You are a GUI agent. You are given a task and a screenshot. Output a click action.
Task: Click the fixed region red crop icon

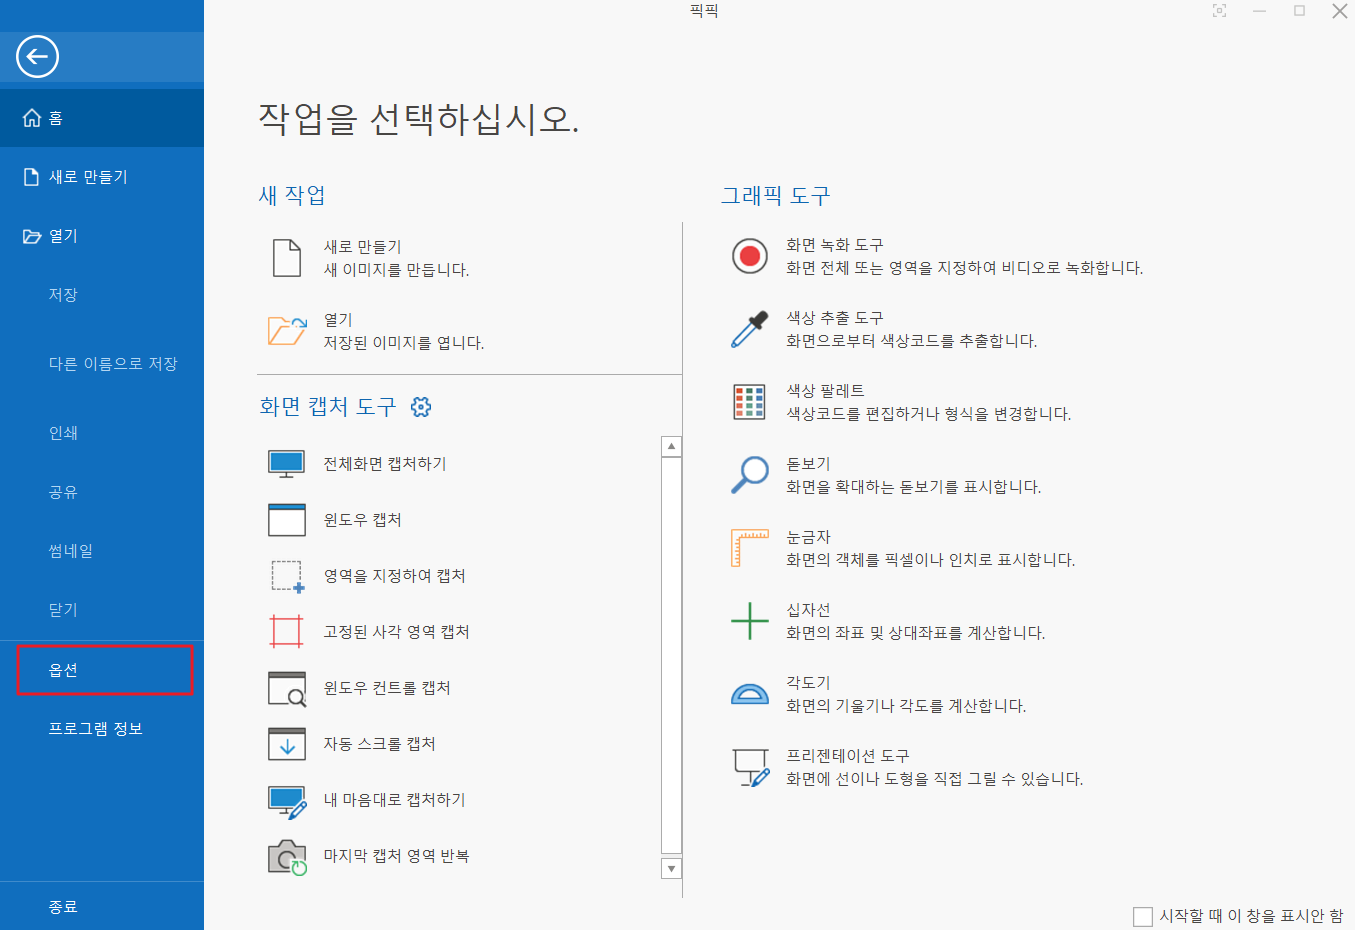pyautogui.click(x=286, y=632)
